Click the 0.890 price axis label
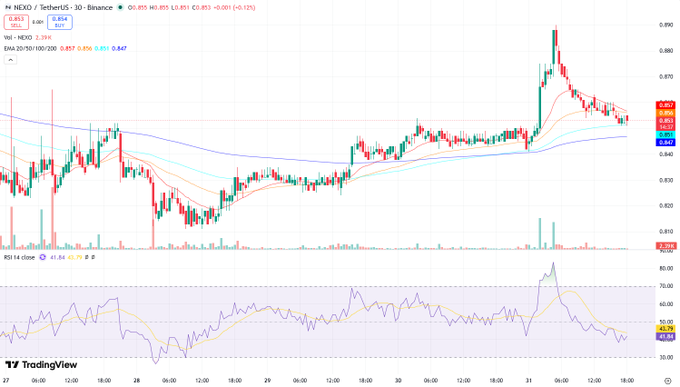Viewport: 680px width, 387px height. pos(666,25)
